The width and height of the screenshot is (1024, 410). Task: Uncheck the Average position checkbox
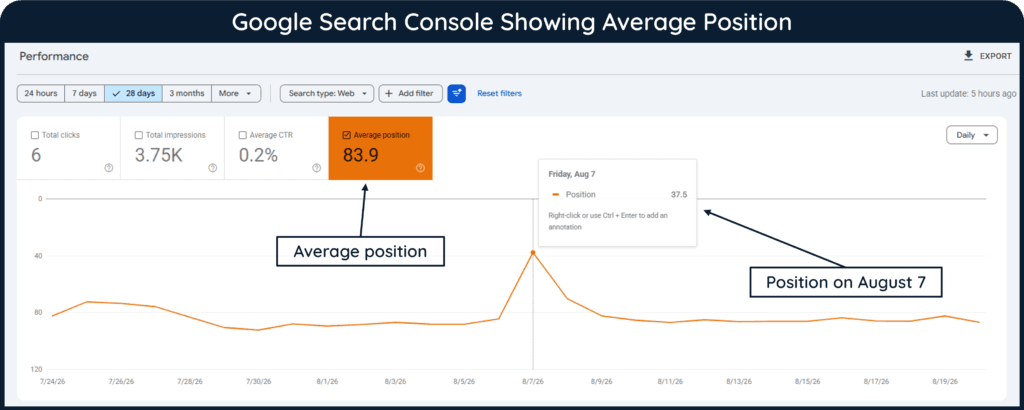tap(346, 135)
